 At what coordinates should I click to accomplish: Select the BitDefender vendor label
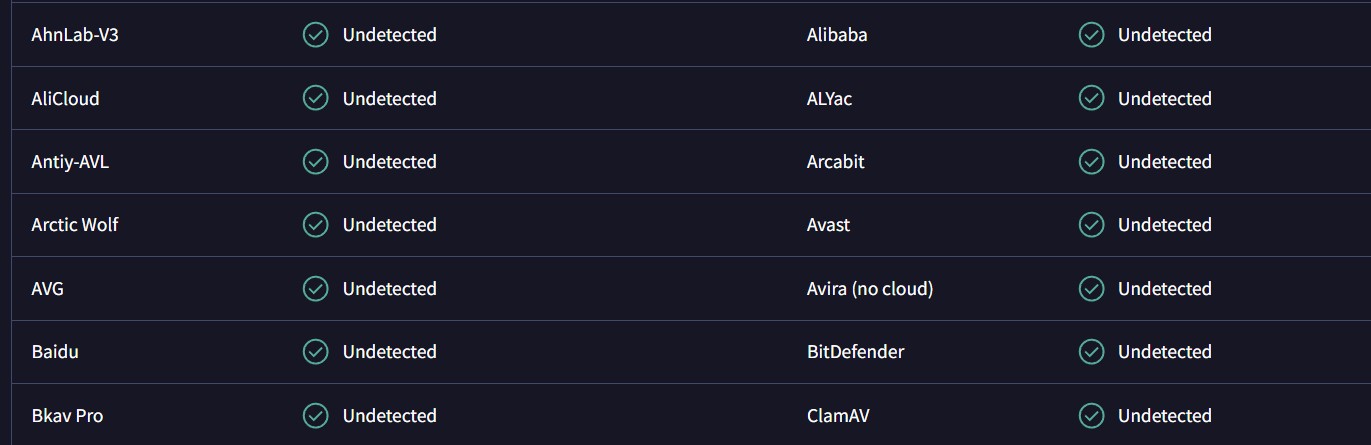click(x=856, y=352)
